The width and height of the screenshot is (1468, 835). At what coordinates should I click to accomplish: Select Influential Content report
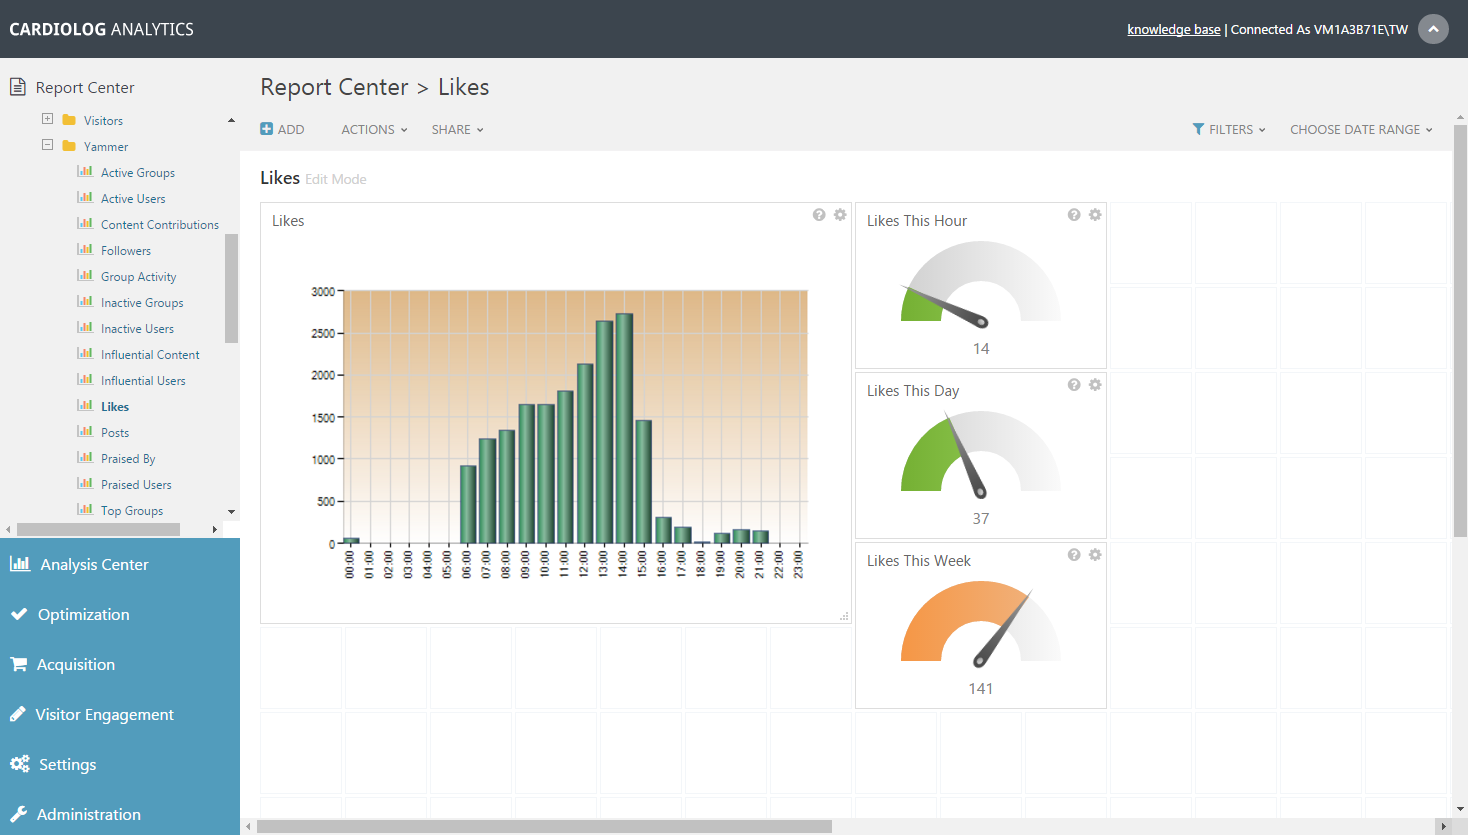(x=150, y=354)
